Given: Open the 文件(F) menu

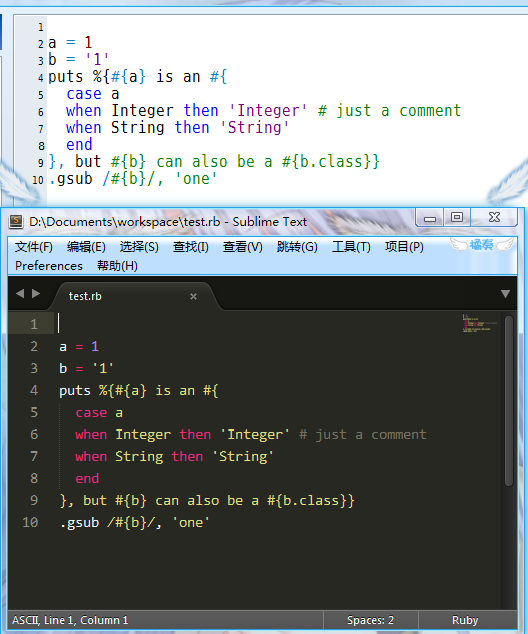Looking at the screenshot, I should (x=34, y=247).
